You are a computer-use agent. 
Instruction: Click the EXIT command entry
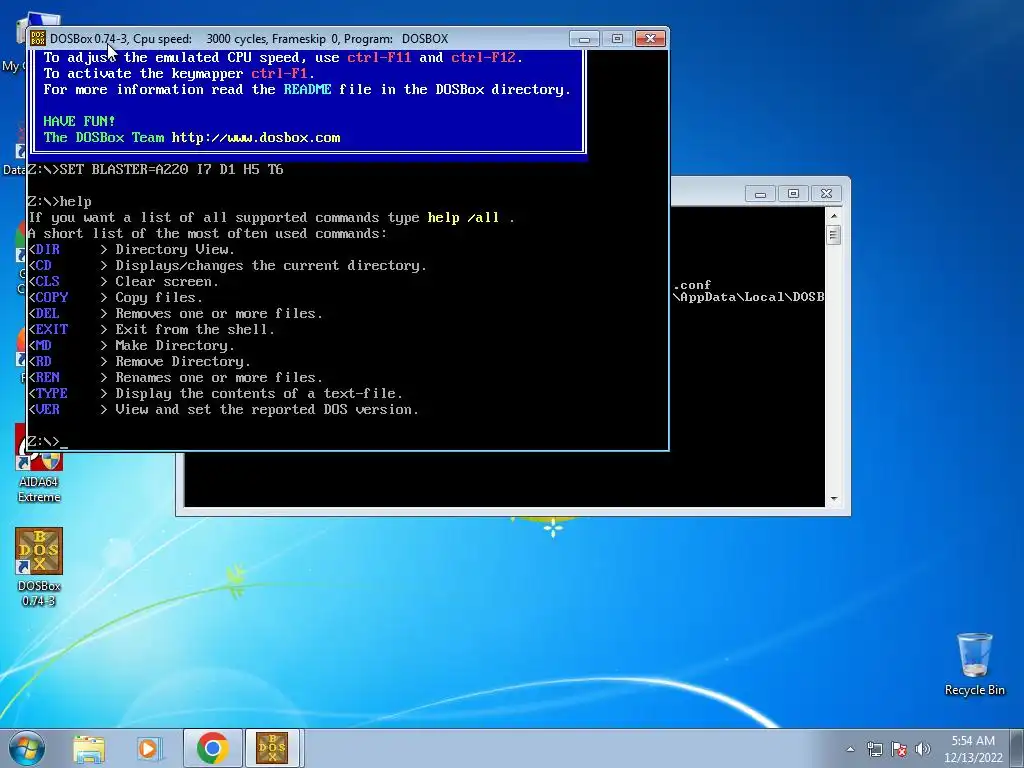pyautogui.click(x=152, y=329)
